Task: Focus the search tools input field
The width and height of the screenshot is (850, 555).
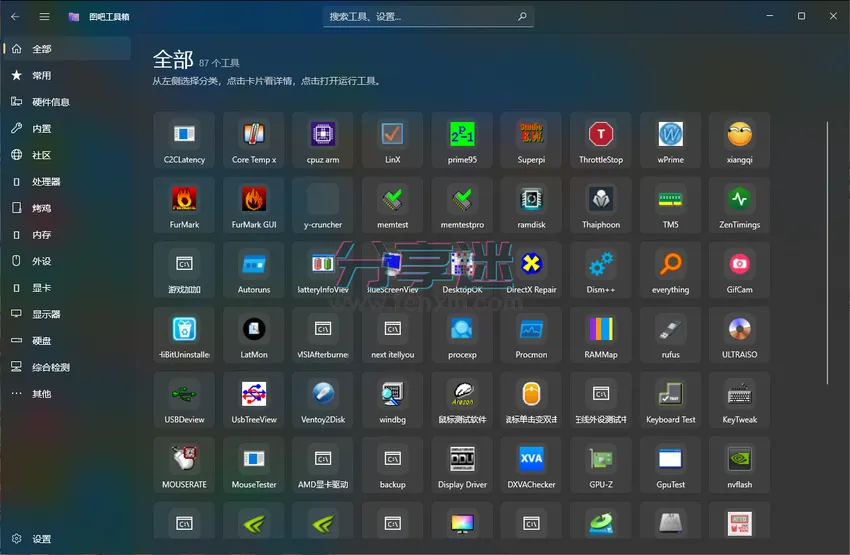Action: [x=428, y=17]
